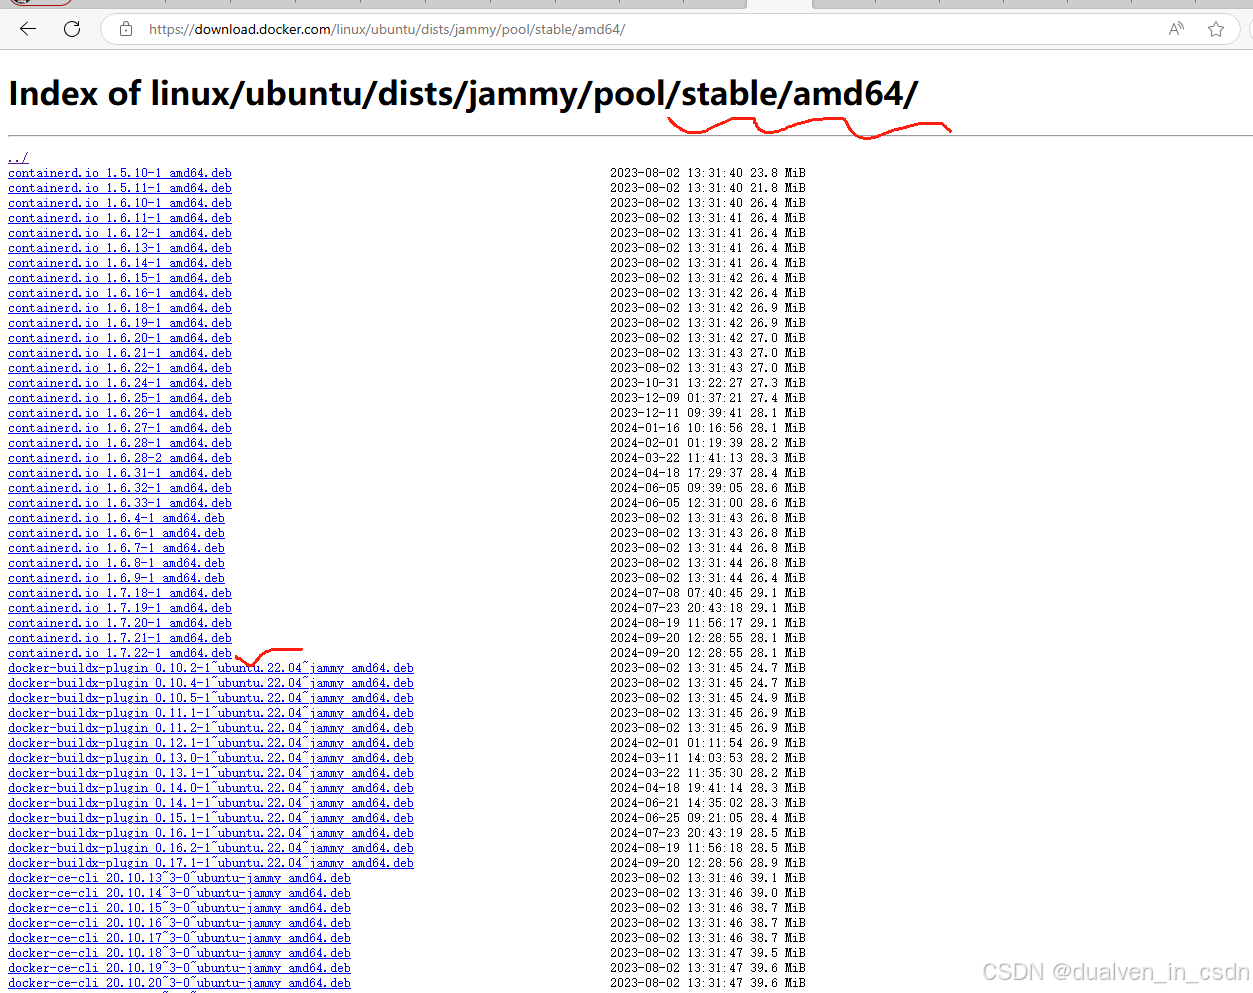Image resolution: width=1253 pixels, height=993 pixels.
Task: Download containerd.io 1.6.9-1 amd64.deb
Action: click(116, 578)
